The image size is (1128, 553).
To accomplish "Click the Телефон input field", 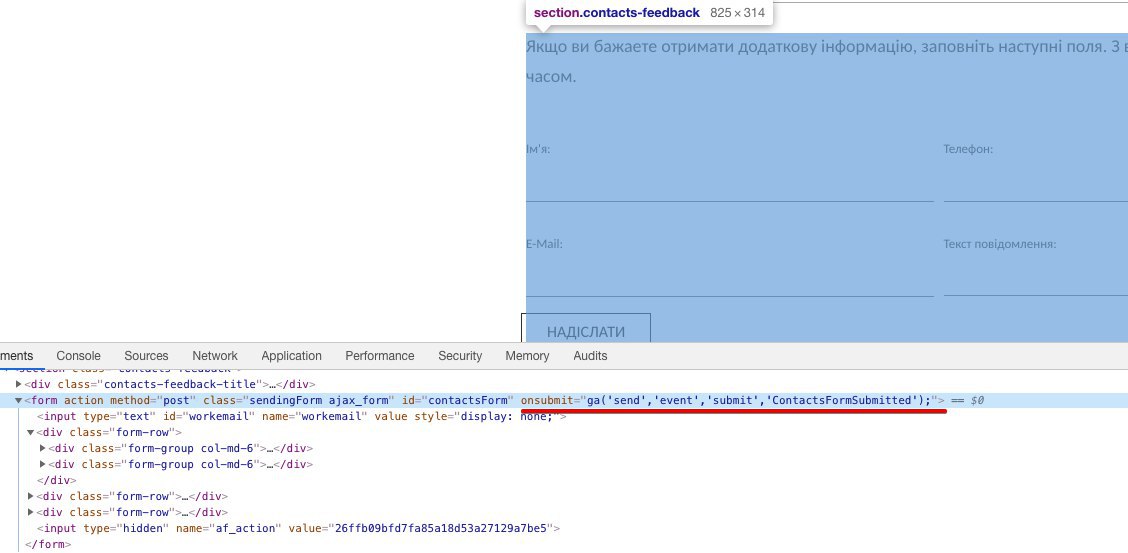I will (1036, 183).
